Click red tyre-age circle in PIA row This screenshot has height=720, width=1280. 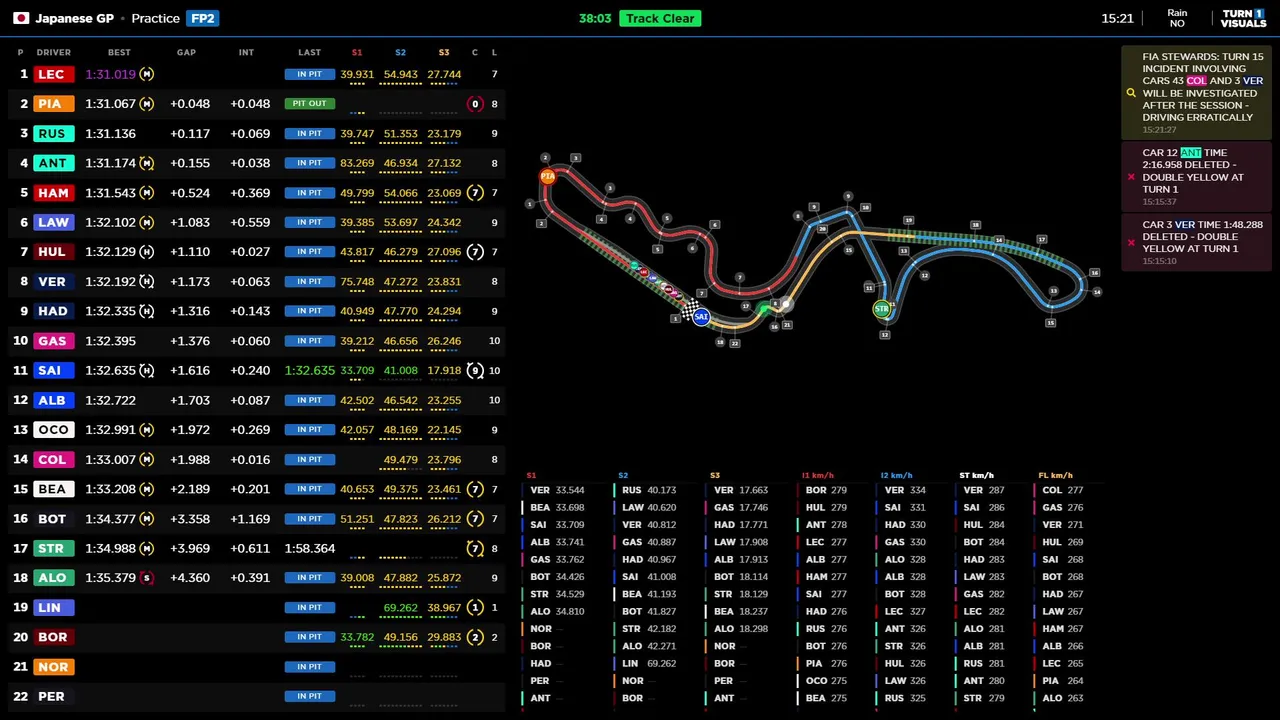click(x=475, y=104)
